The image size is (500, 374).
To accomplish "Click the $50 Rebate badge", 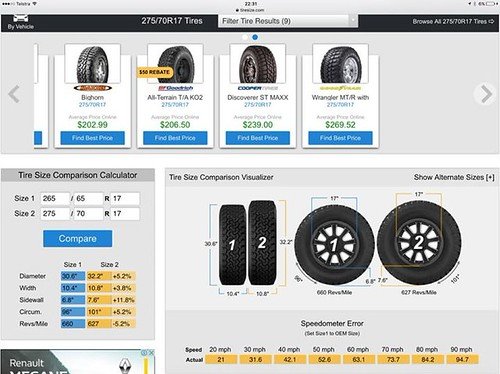I will [x=154, y=72].
